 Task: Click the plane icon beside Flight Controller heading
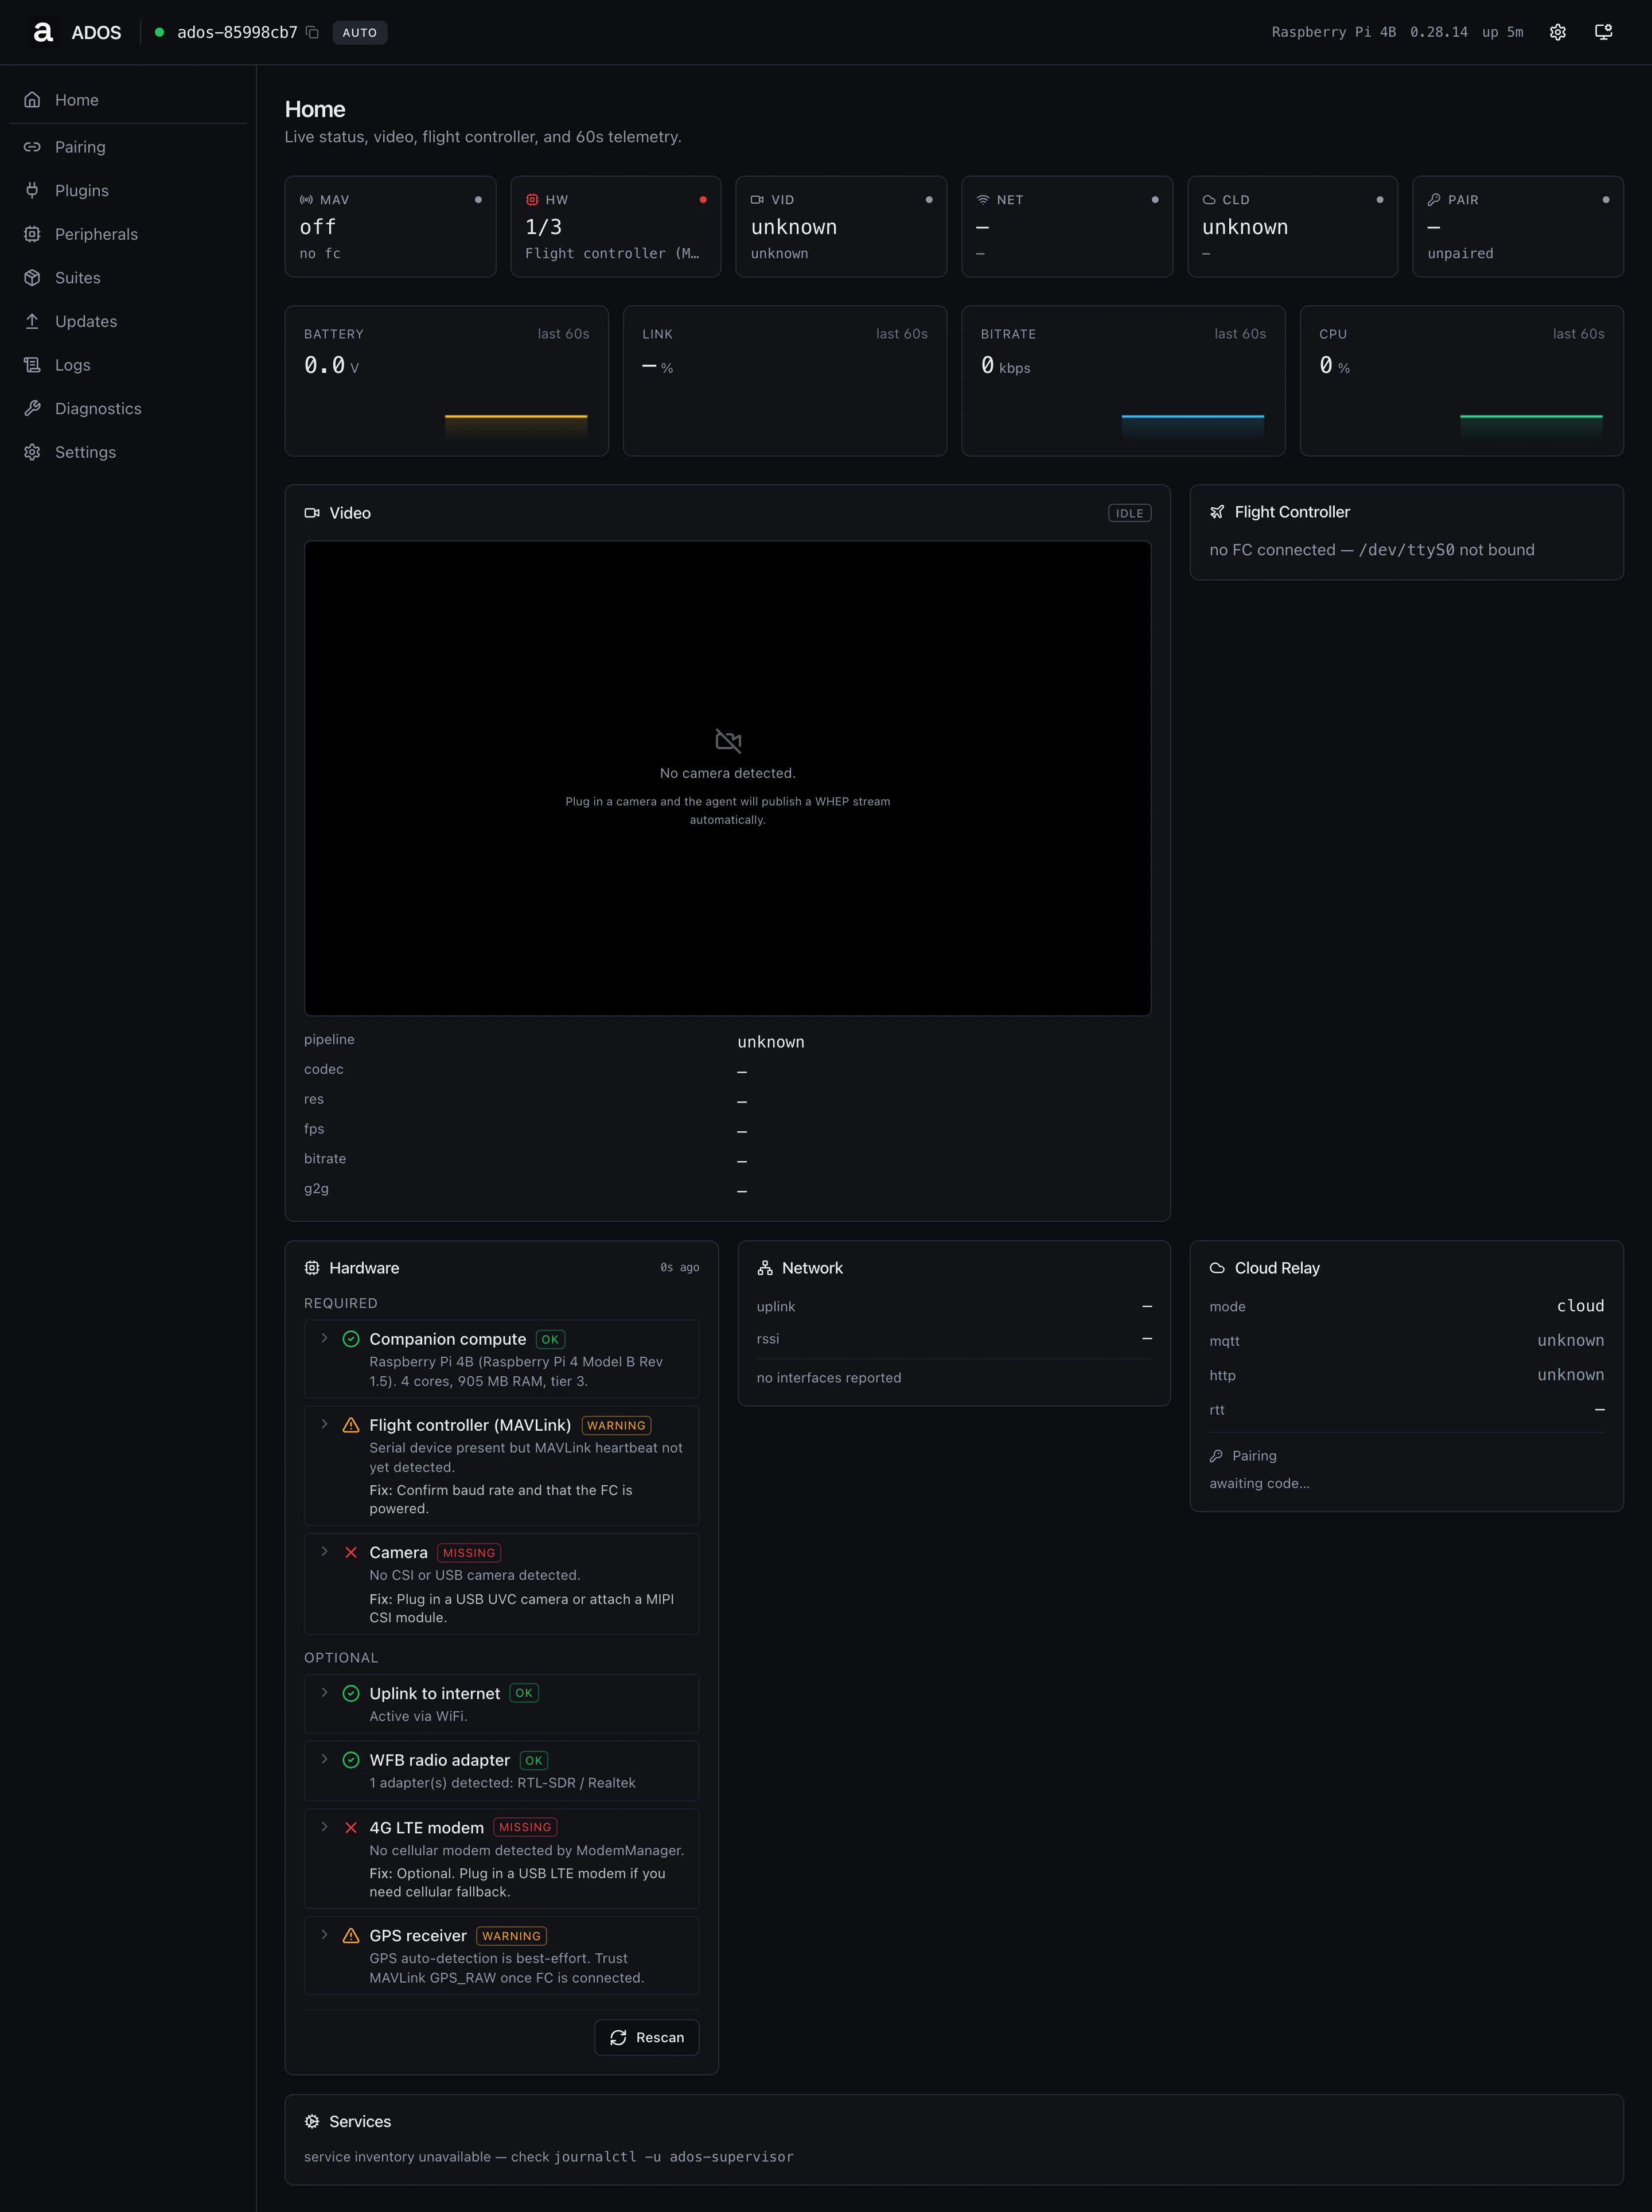click(1217, 512)
